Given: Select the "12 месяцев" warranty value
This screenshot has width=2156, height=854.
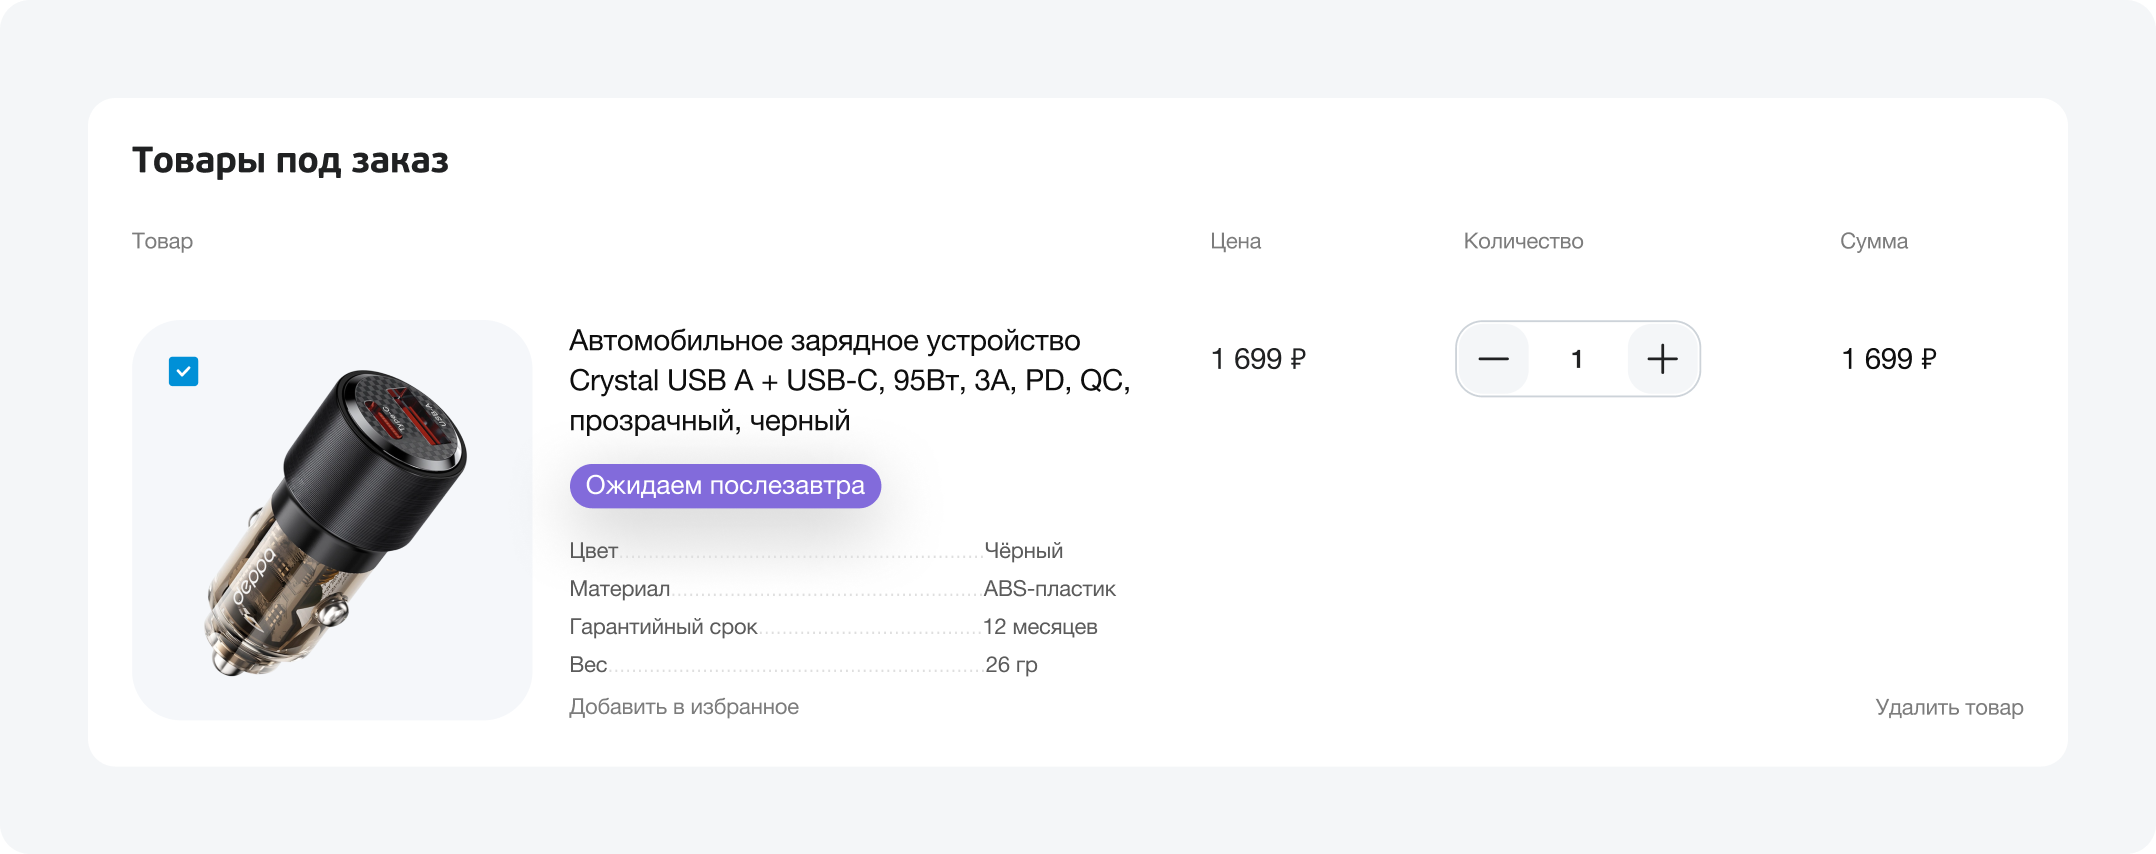Looking at the screenshot, I should pos(1040,627).
